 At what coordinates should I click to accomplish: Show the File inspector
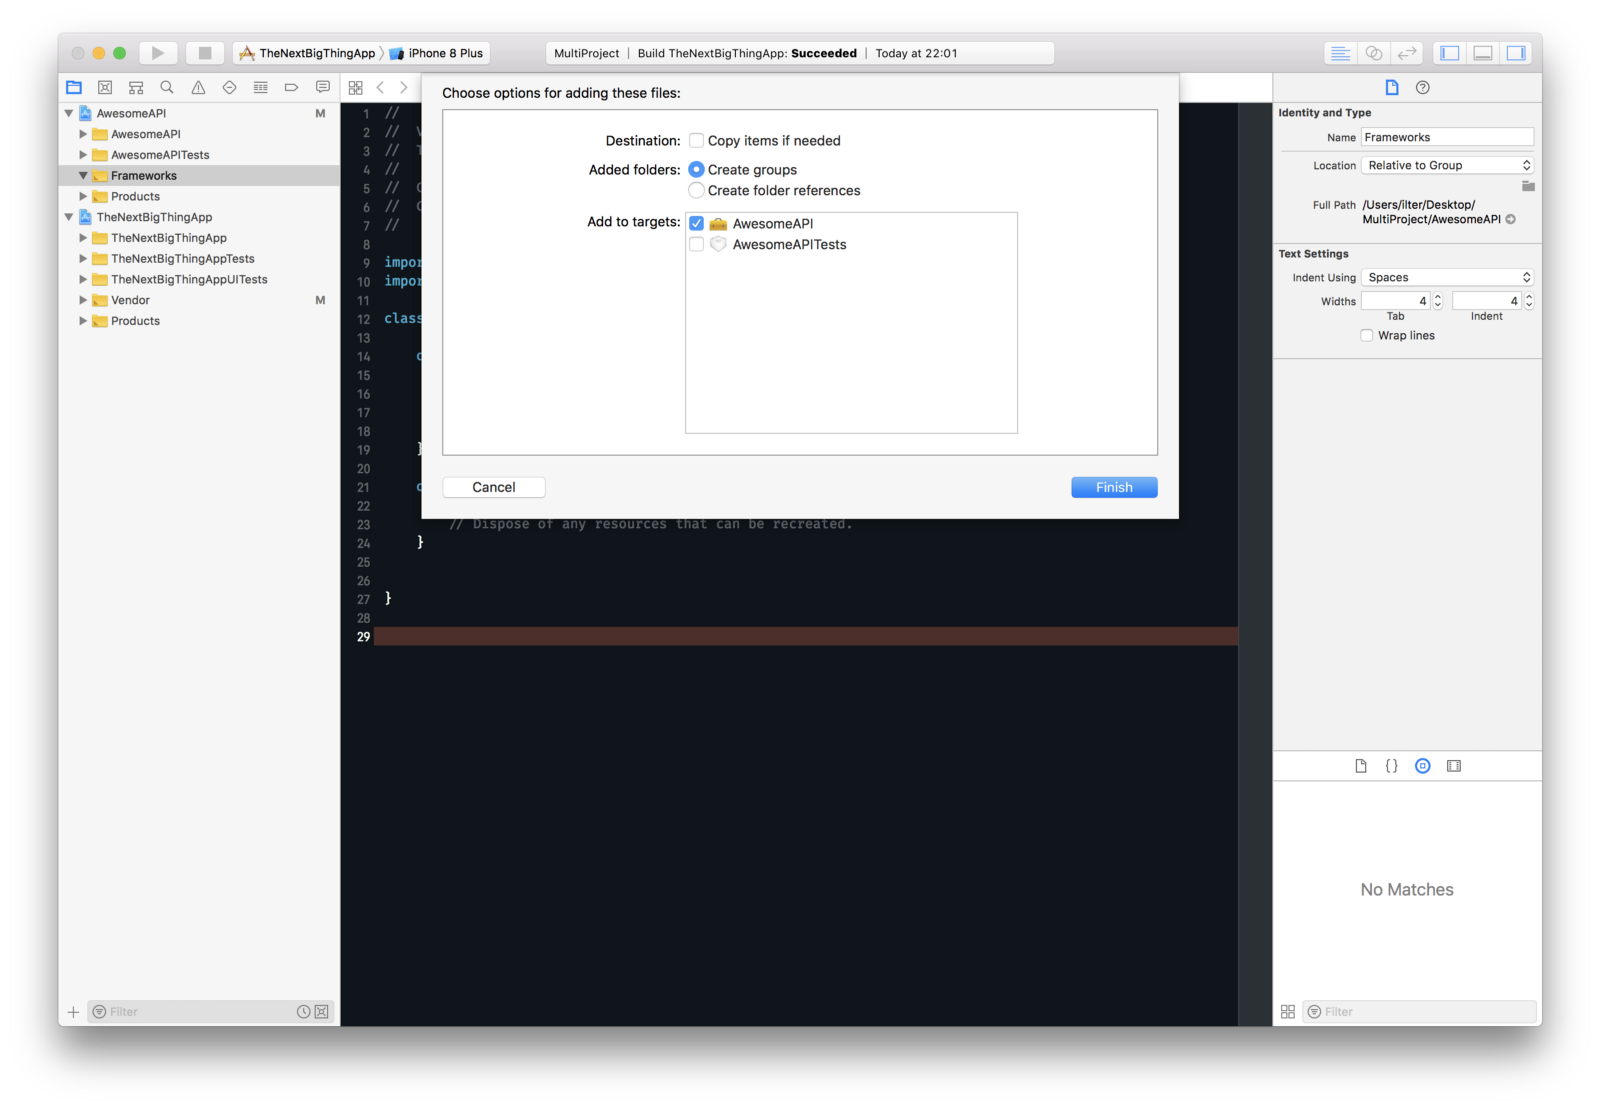(1391, 87)
